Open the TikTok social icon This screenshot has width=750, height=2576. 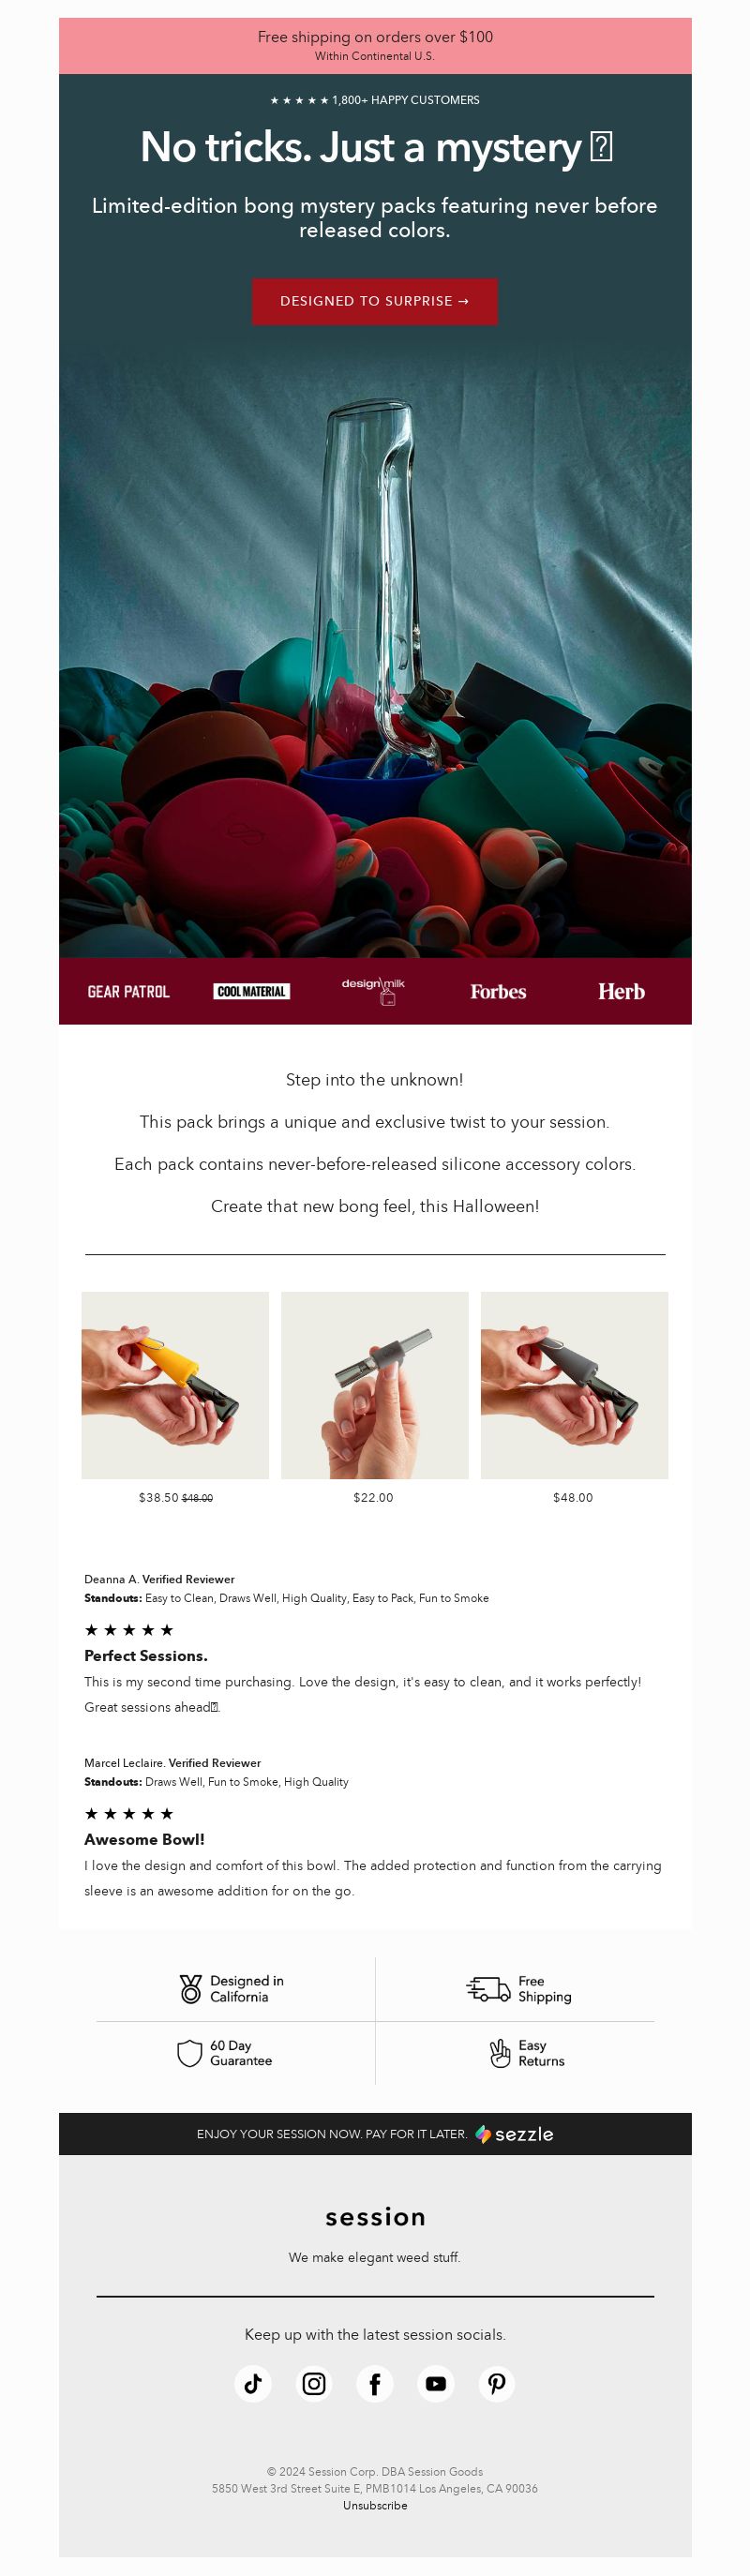pyautogui.click(x=253, y=2383)
